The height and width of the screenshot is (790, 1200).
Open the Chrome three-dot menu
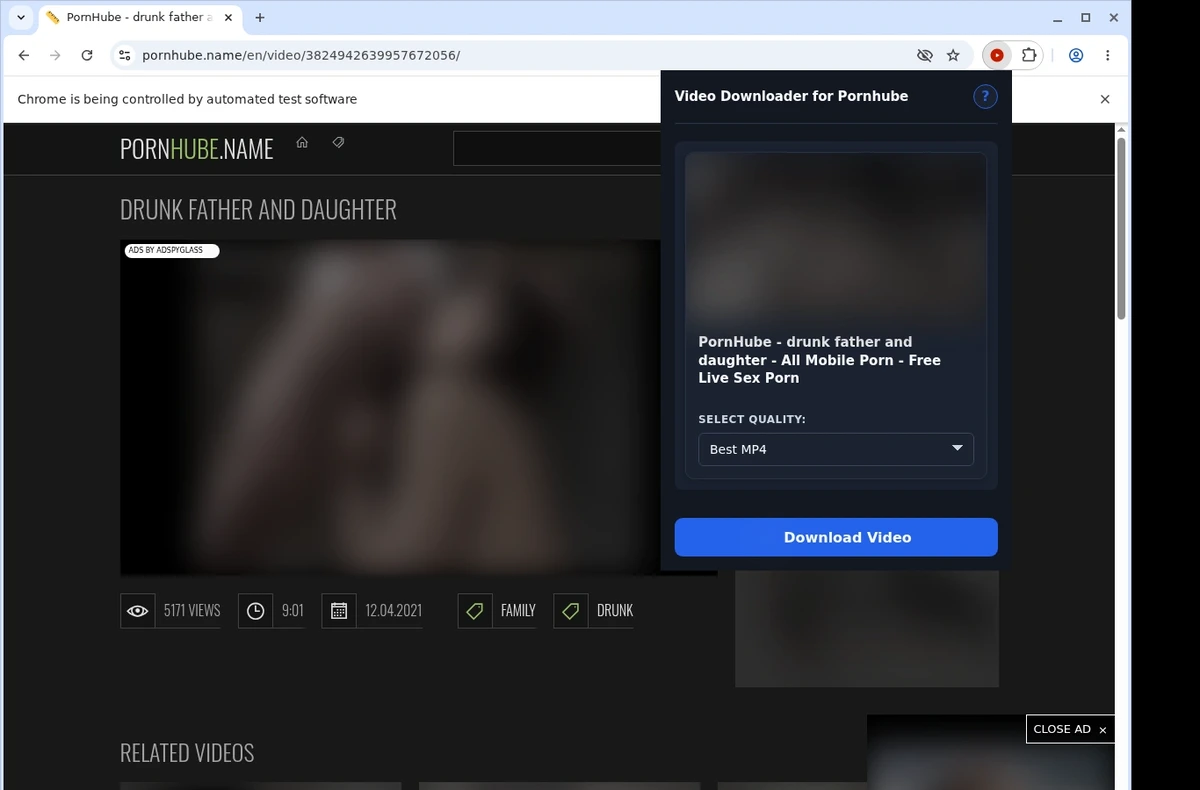(1107, 56)
